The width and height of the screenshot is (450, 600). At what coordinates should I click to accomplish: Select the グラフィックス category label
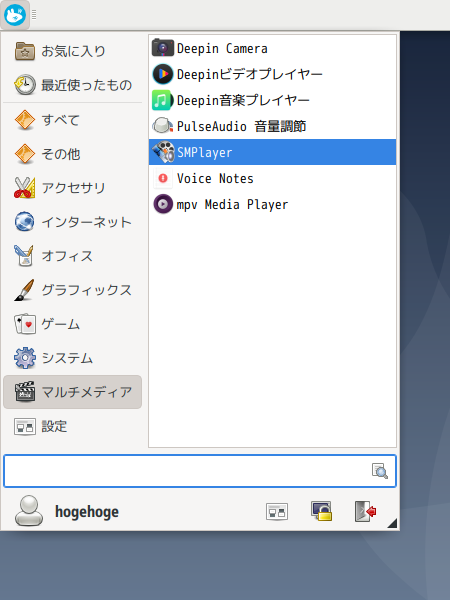click(x=86, y=290)
